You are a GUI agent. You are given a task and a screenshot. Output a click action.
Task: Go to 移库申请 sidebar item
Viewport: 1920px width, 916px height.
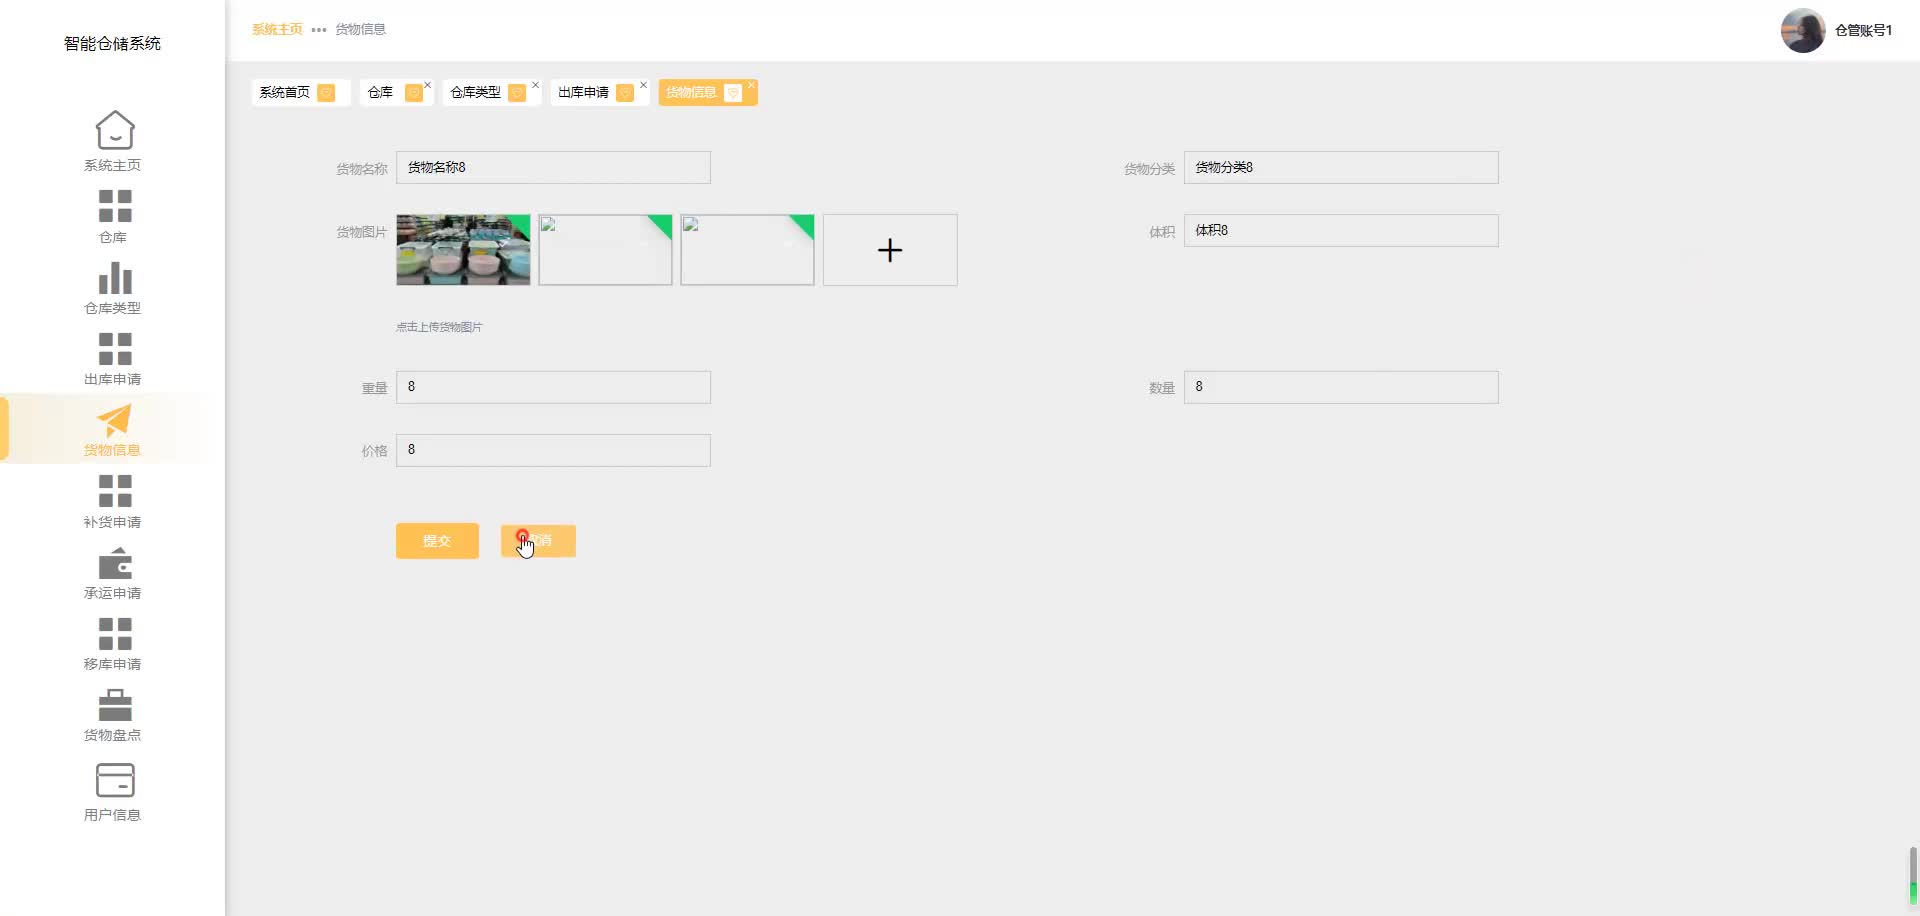pos(113,643)
